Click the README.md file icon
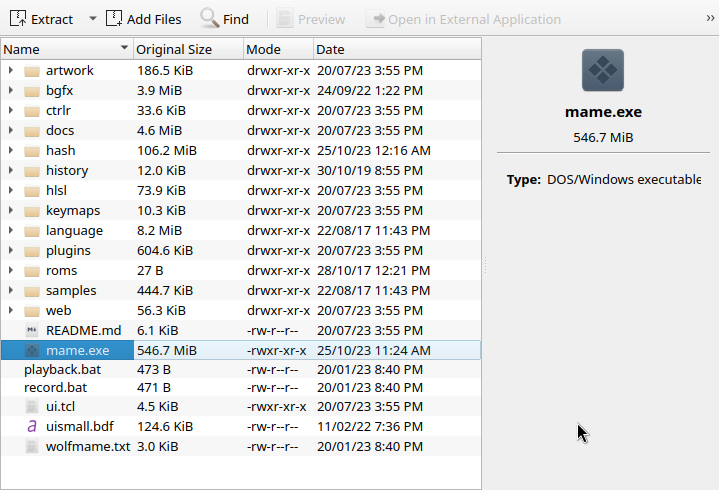Screen dimensions: 719x490 coord(32,331)
